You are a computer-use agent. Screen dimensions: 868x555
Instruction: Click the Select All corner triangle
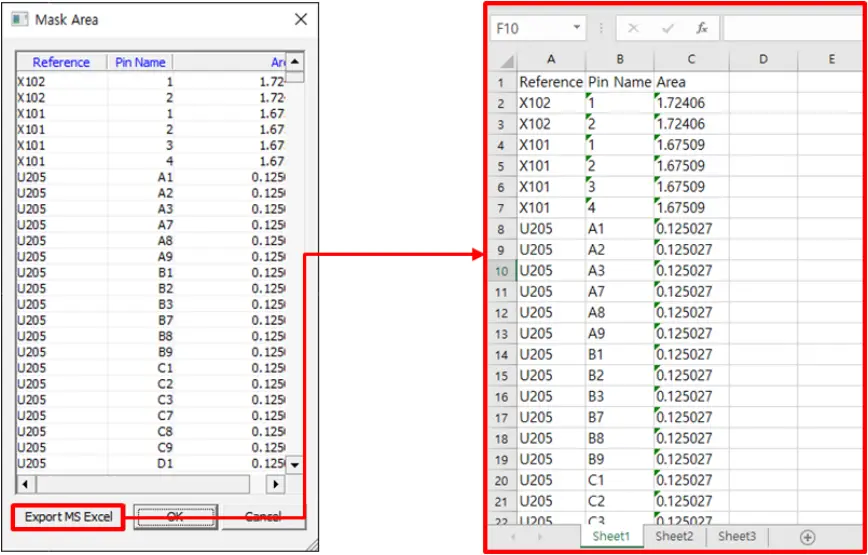[504, 60]
